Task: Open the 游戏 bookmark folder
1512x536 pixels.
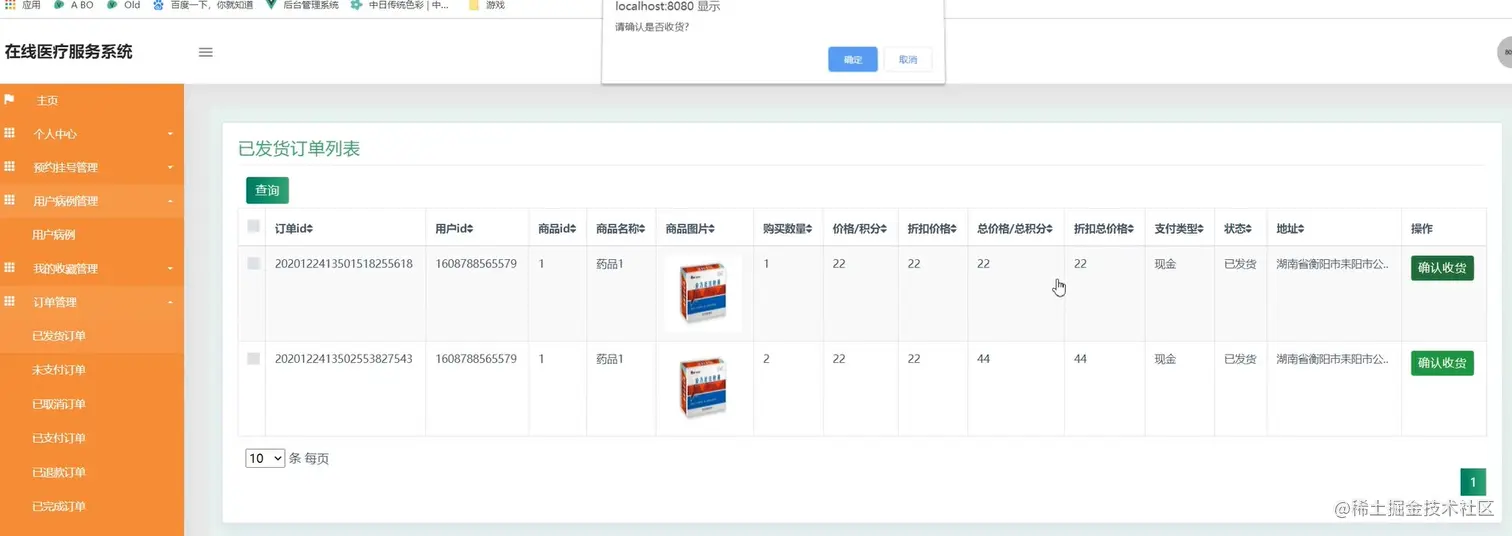Action: coord(487,5)
